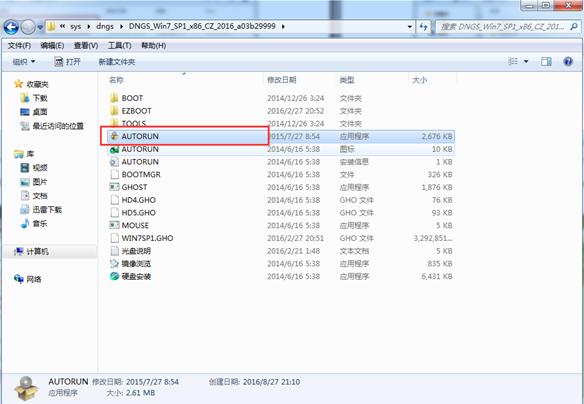The width and height of the screenshot is (584, 404).
Task: Select the WIN7SP1.GHO file
Action: point(281,238)
